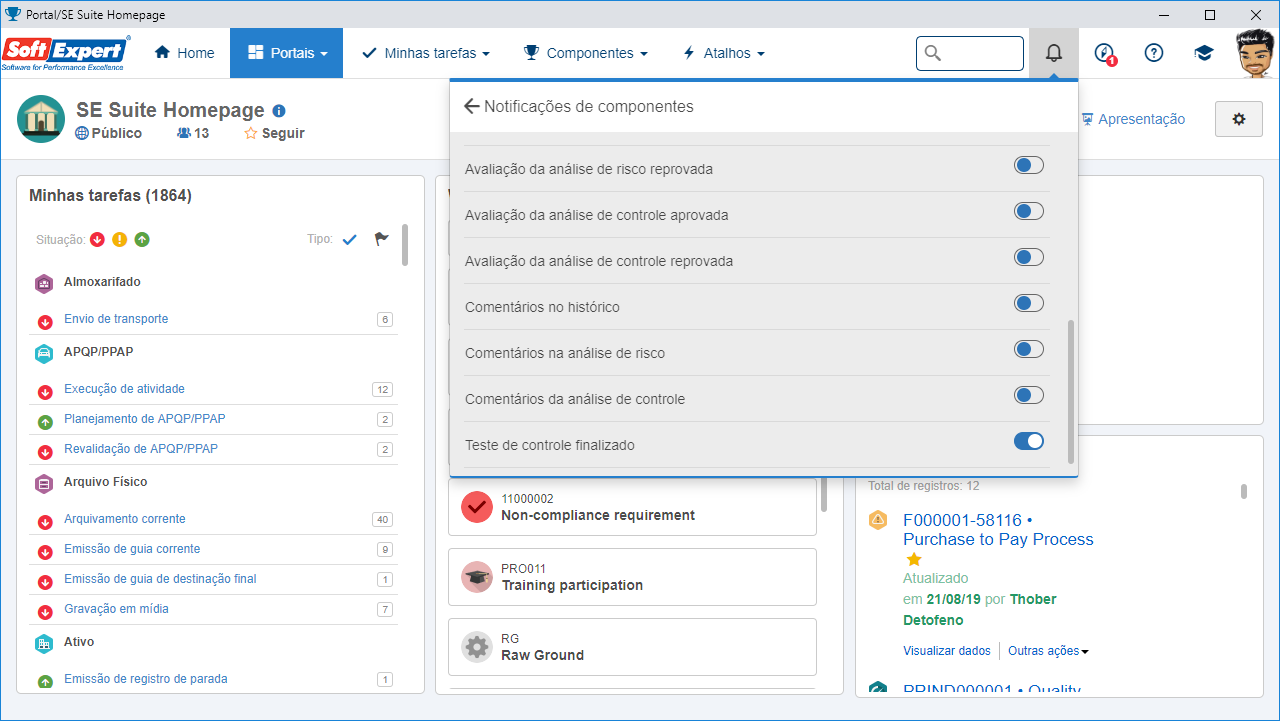Click the orange warning icon beside F000001-58116

(x=878, y=520)
